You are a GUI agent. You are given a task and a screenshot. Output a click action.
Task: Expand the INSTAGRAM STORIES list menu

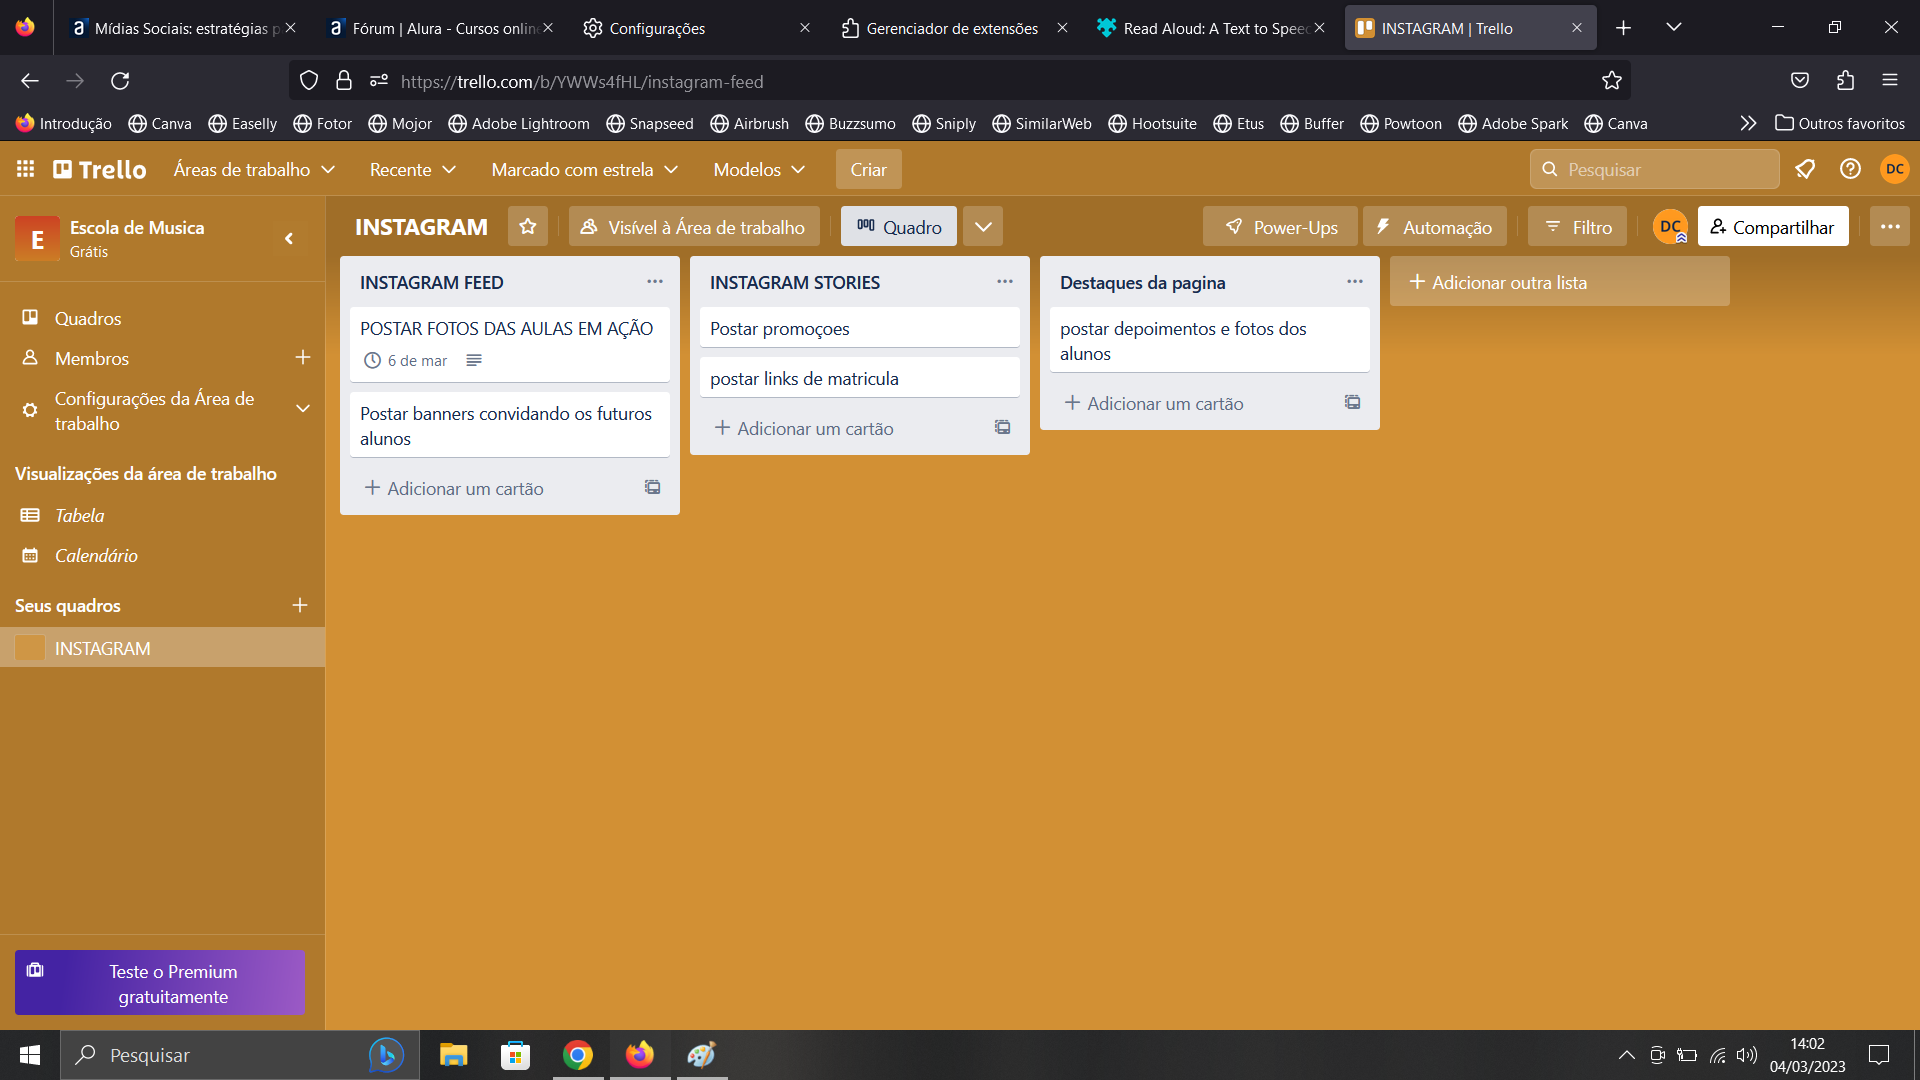[x=1005, y=281]
